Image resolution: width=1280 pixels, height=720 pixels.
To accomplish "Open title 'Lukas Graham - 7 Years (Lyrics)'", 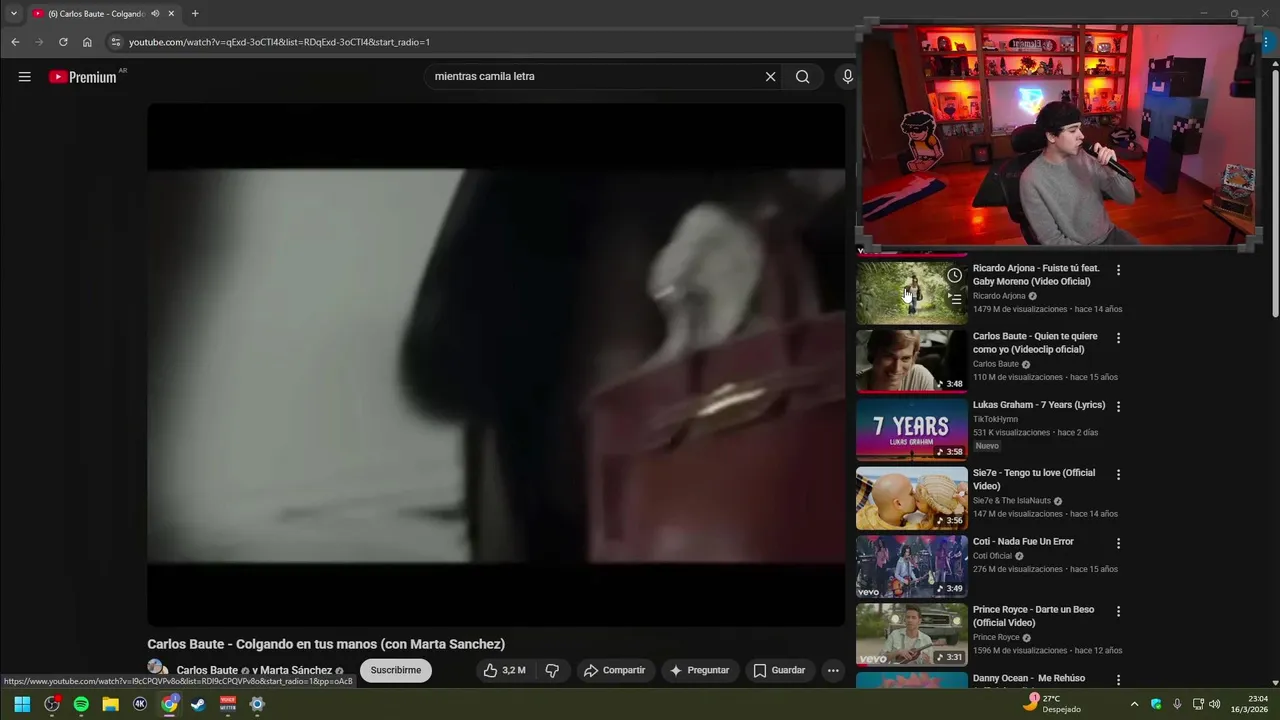I will [1039, 405].
